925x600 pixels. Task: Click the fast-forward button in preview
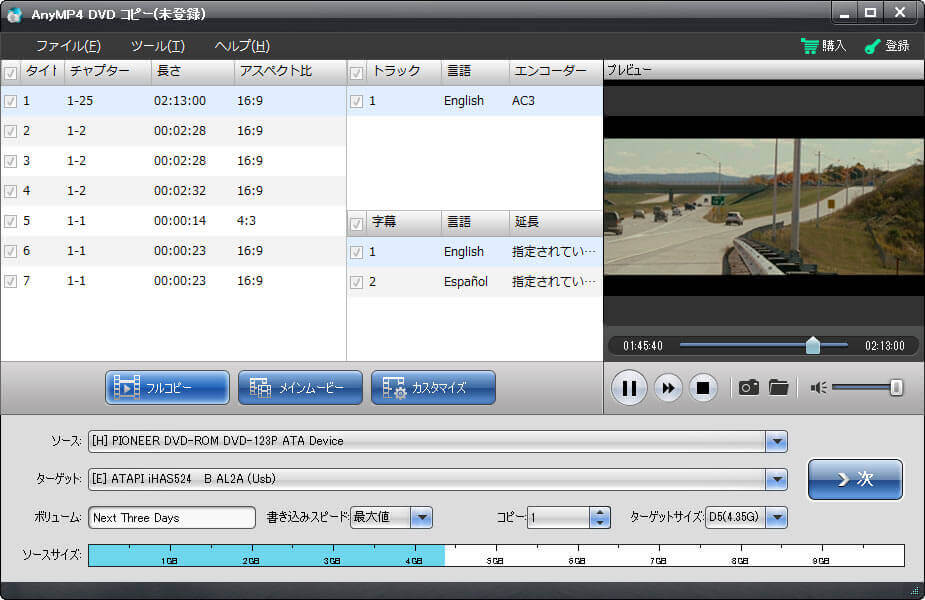tap(667, 387)
